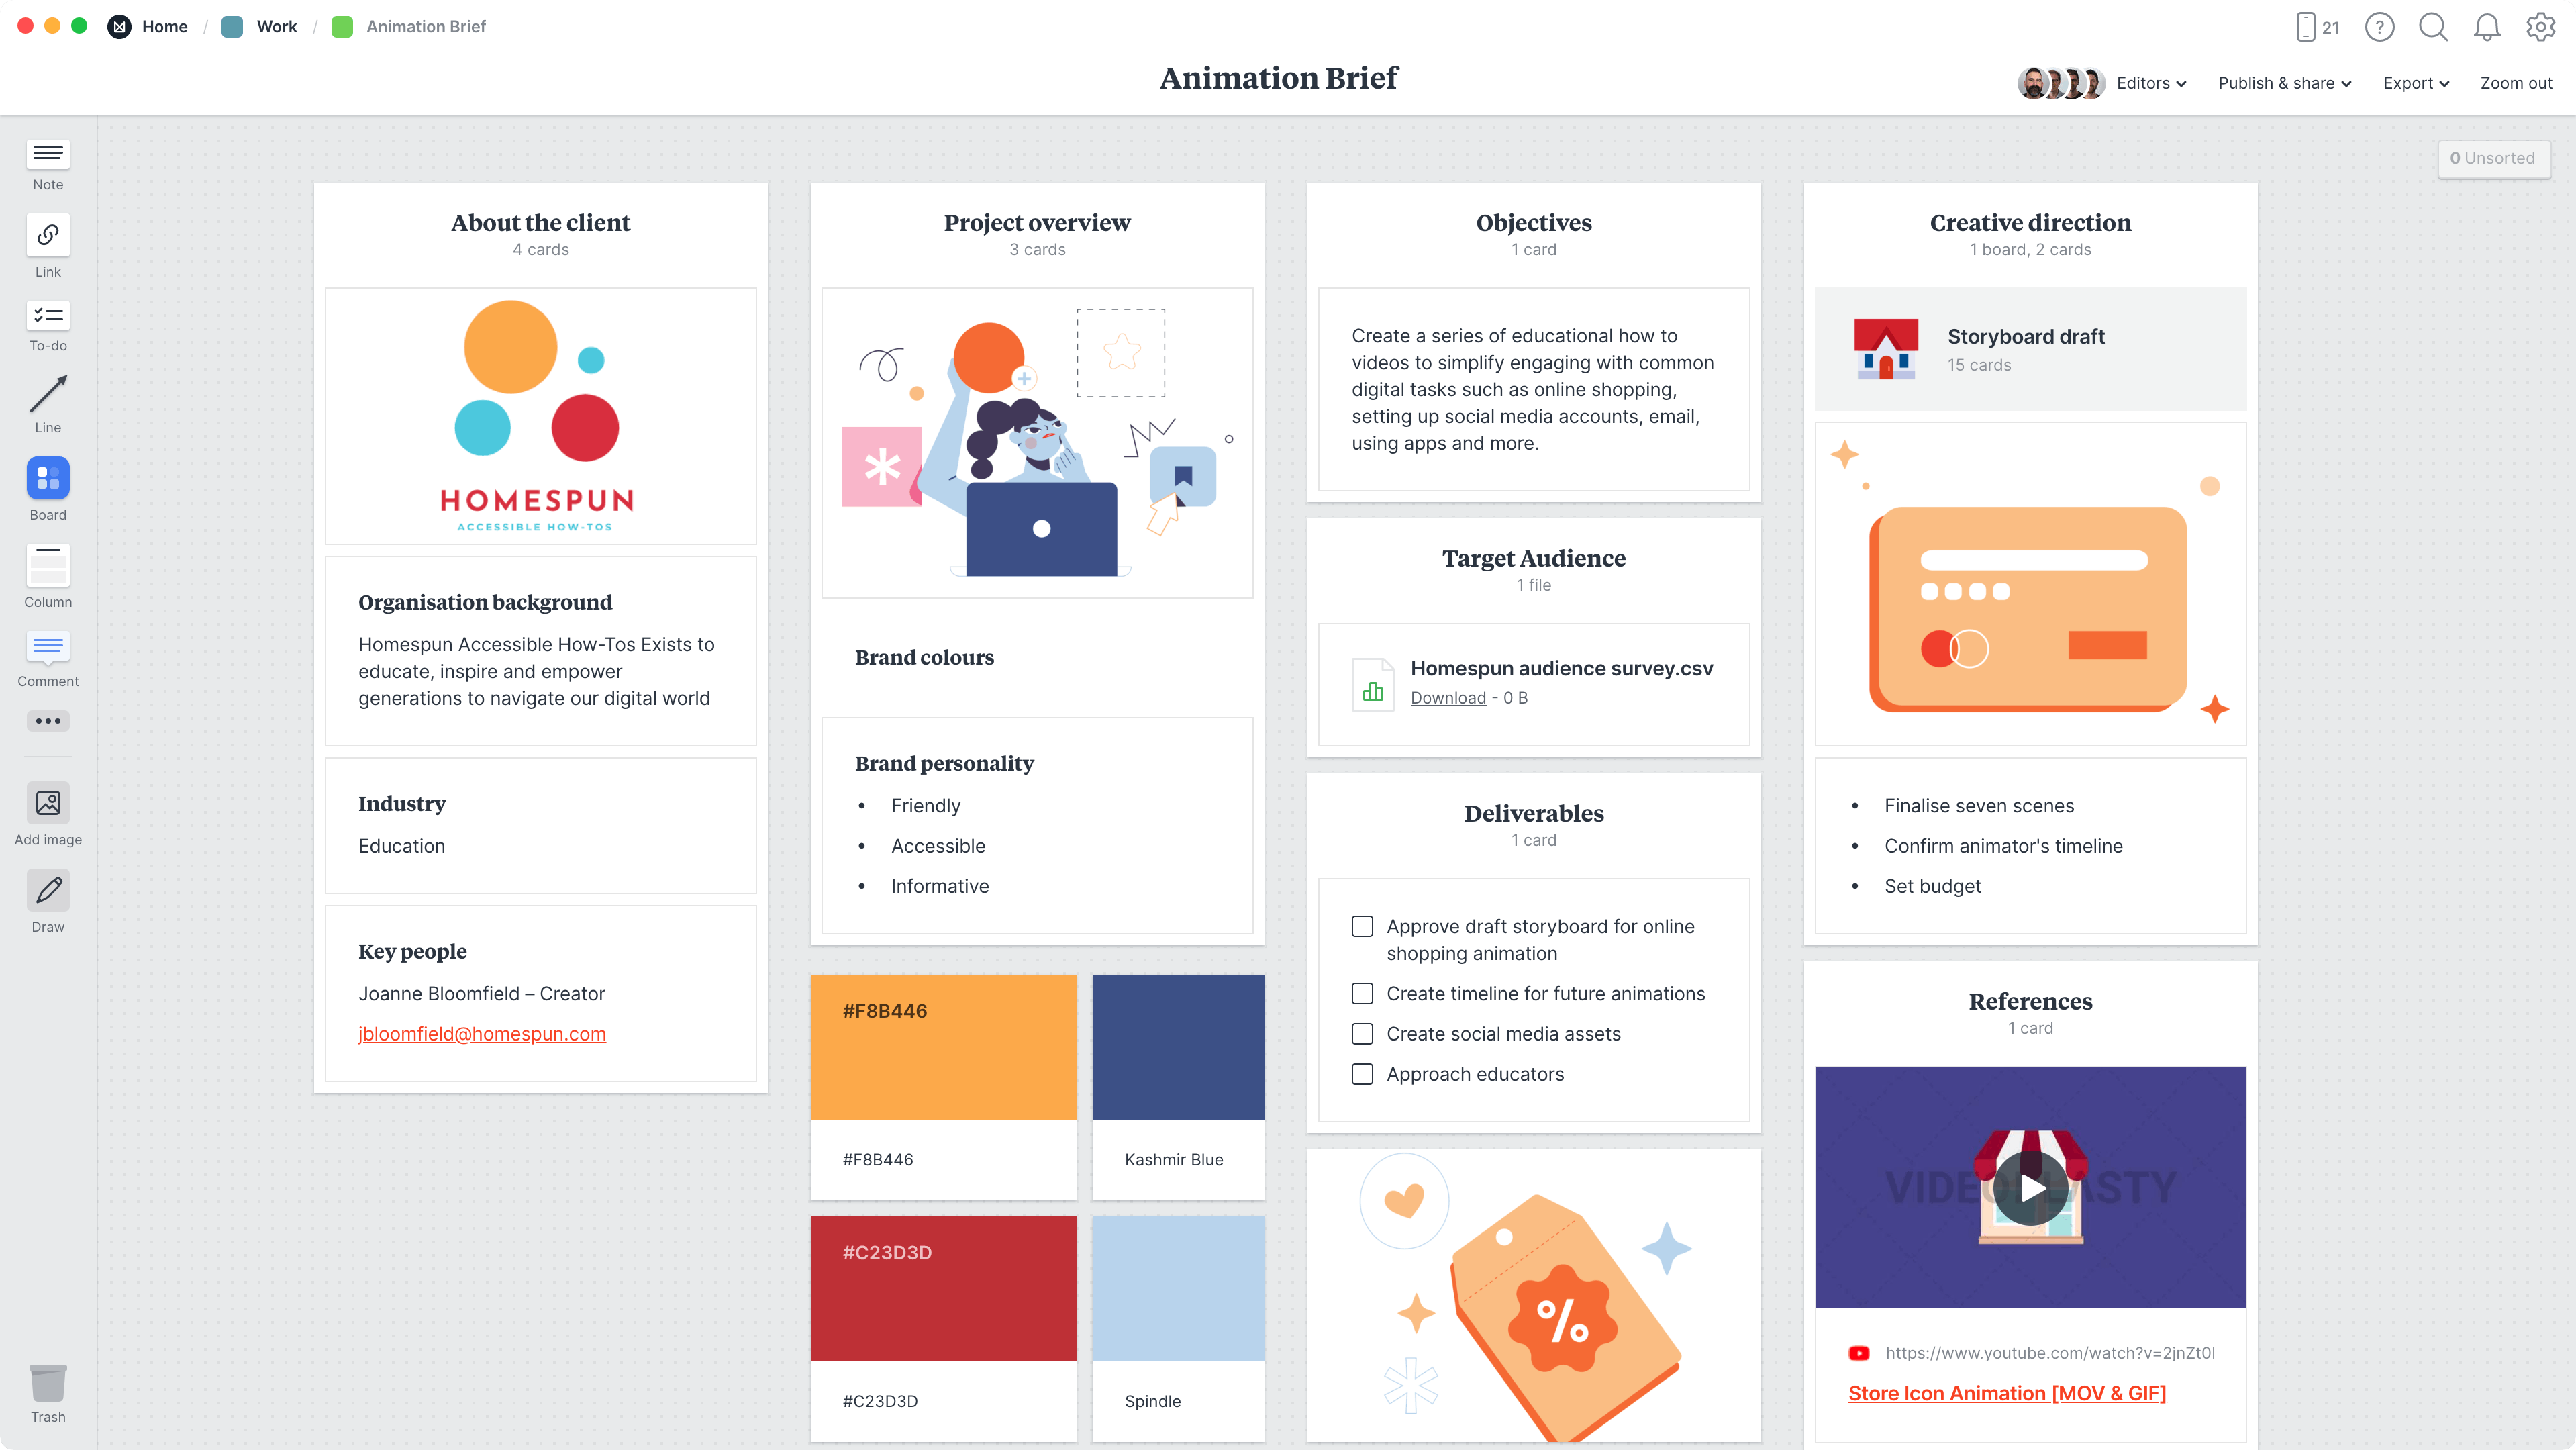Screen dimensions: 2576x1450
Task: Toggle the Approve draft storyboard checkbox
Action: (1363, 926)
